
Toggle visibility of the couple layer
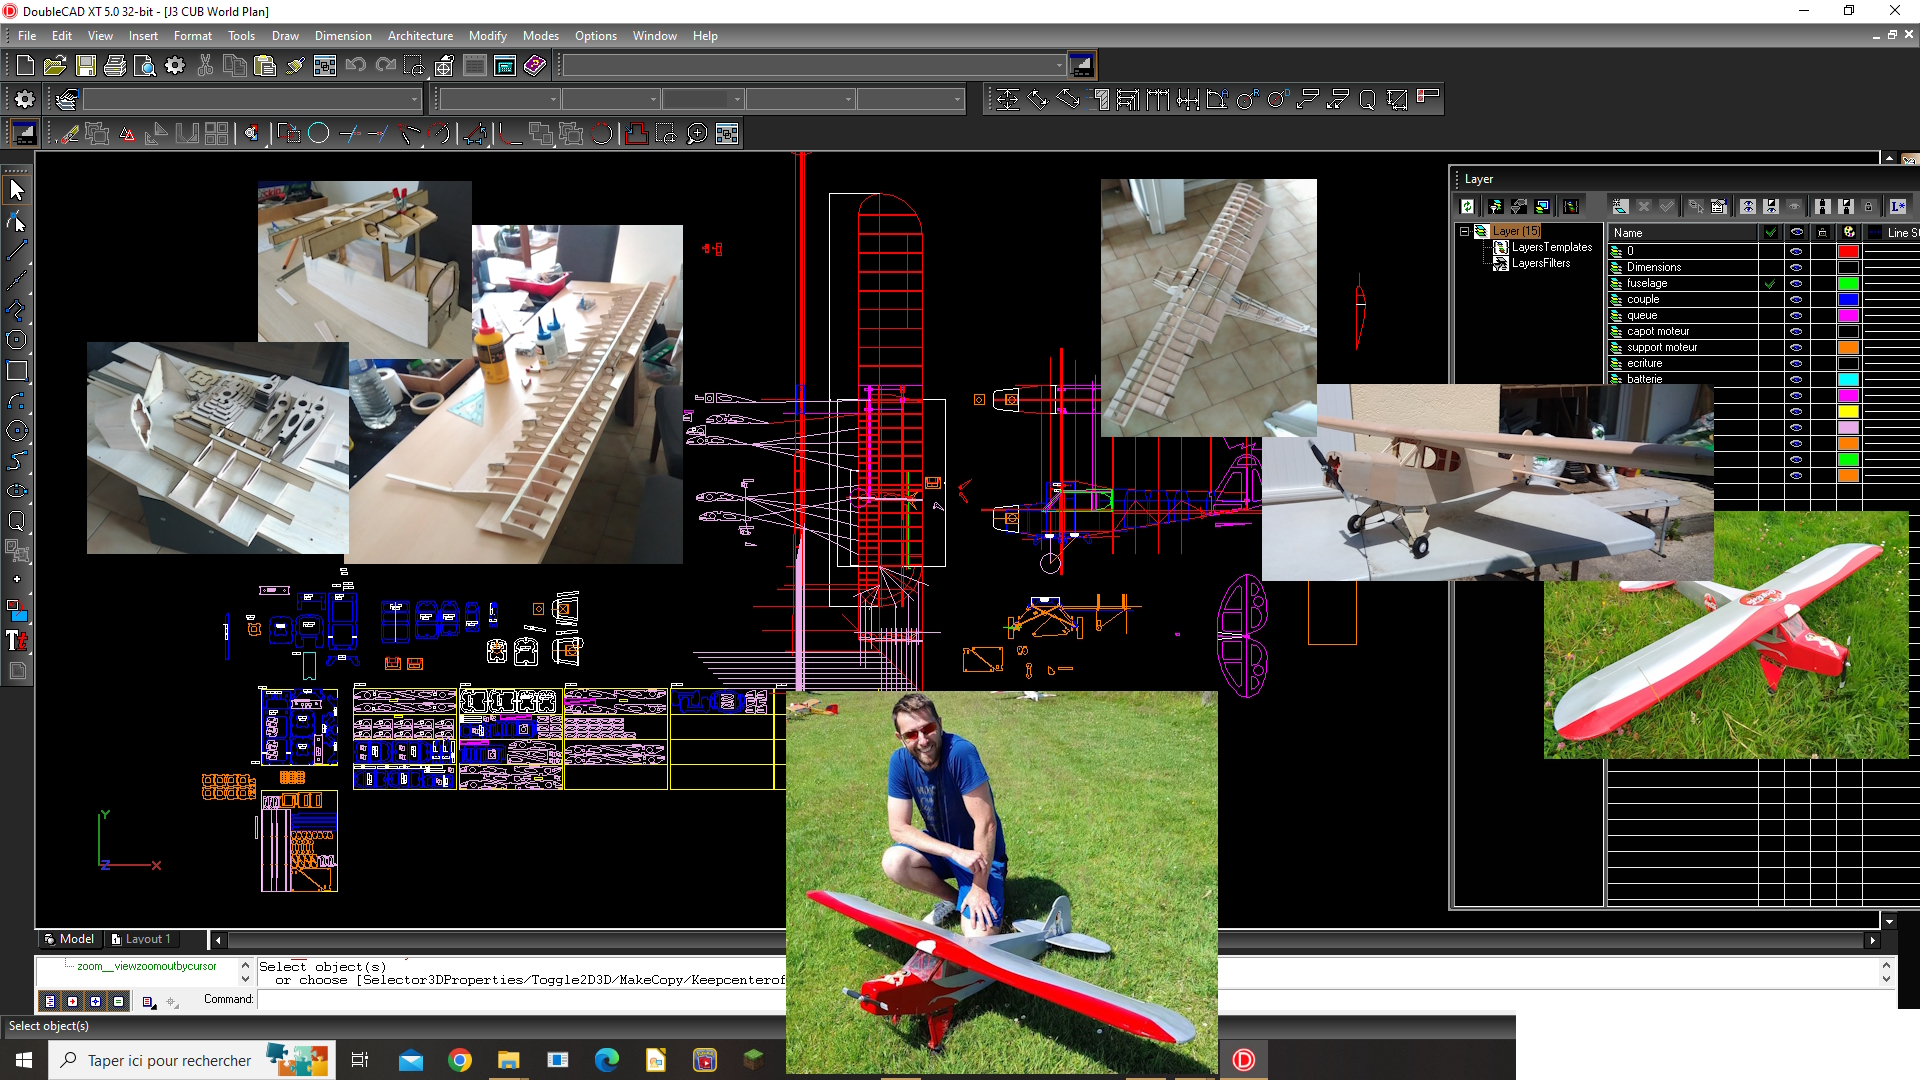[1796, 300]
